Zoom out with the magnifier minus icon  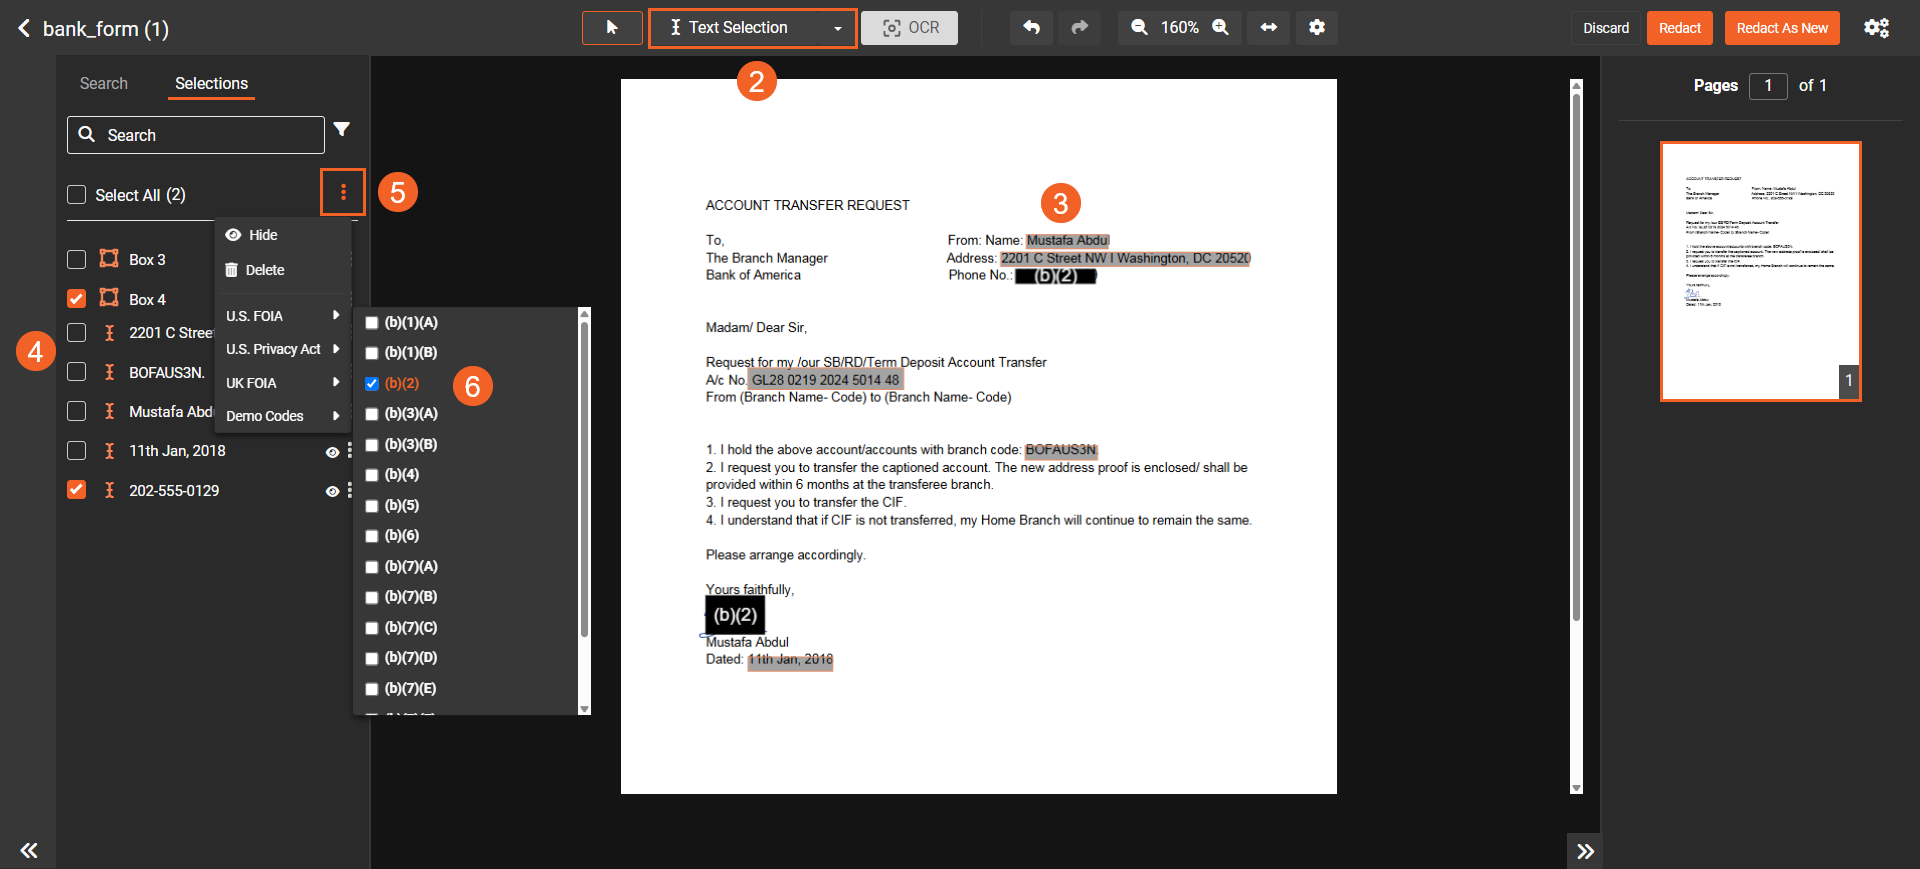coord(1139,28)
